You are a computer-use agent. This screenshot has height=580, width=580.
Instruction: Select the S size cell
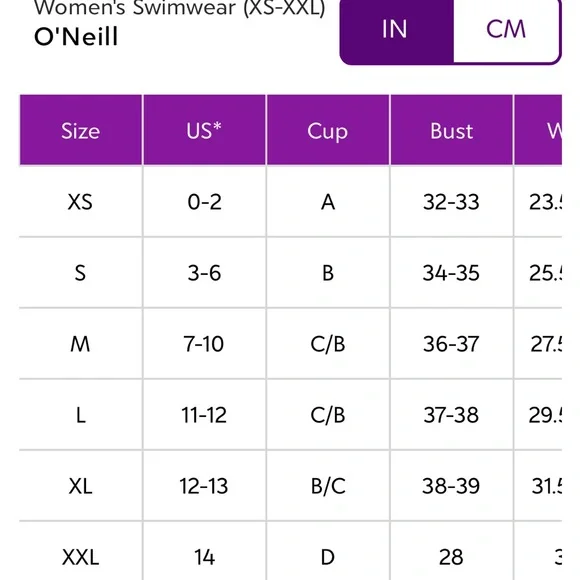click(x=80, y=273)
